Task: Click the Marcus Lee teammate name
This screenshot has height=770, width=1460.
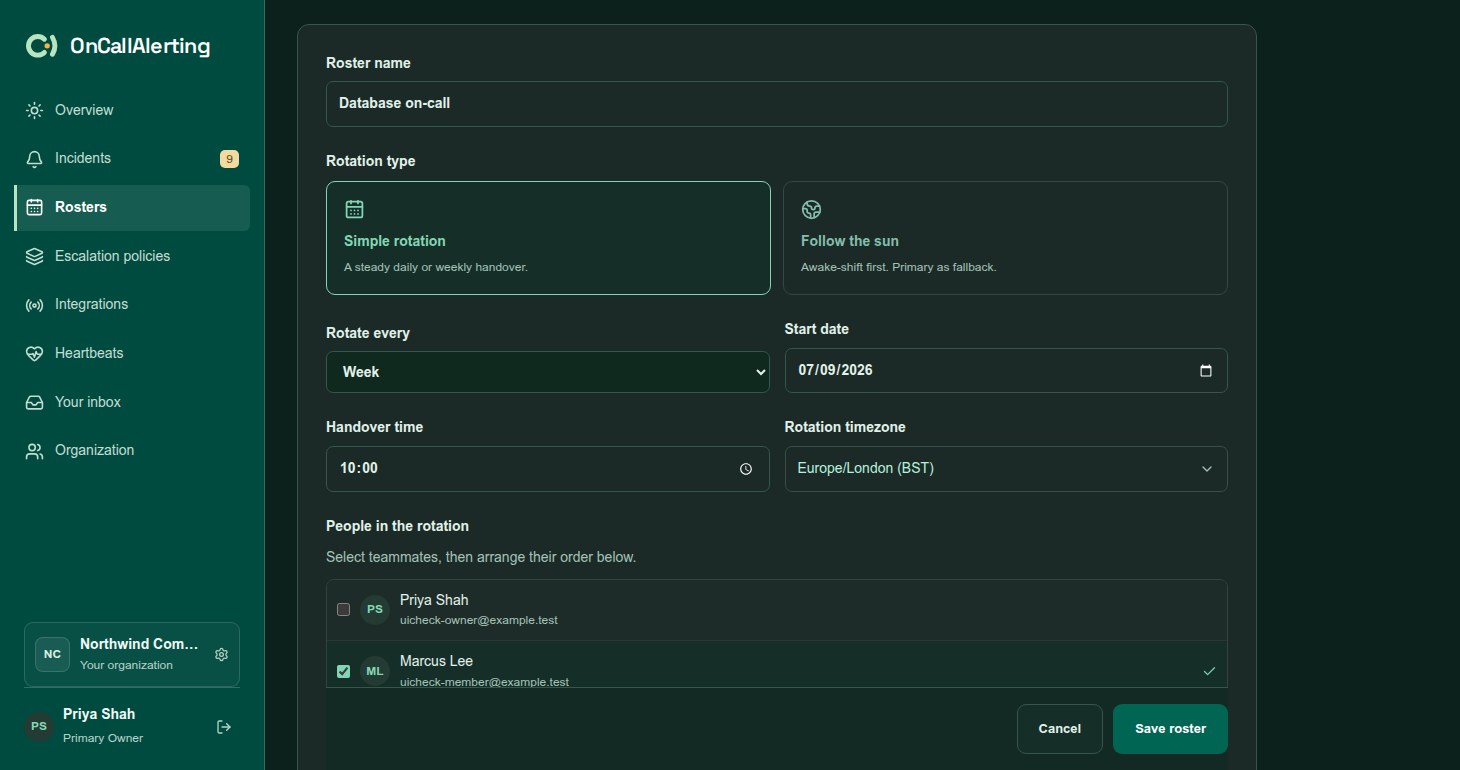Action: click(436, 661)
